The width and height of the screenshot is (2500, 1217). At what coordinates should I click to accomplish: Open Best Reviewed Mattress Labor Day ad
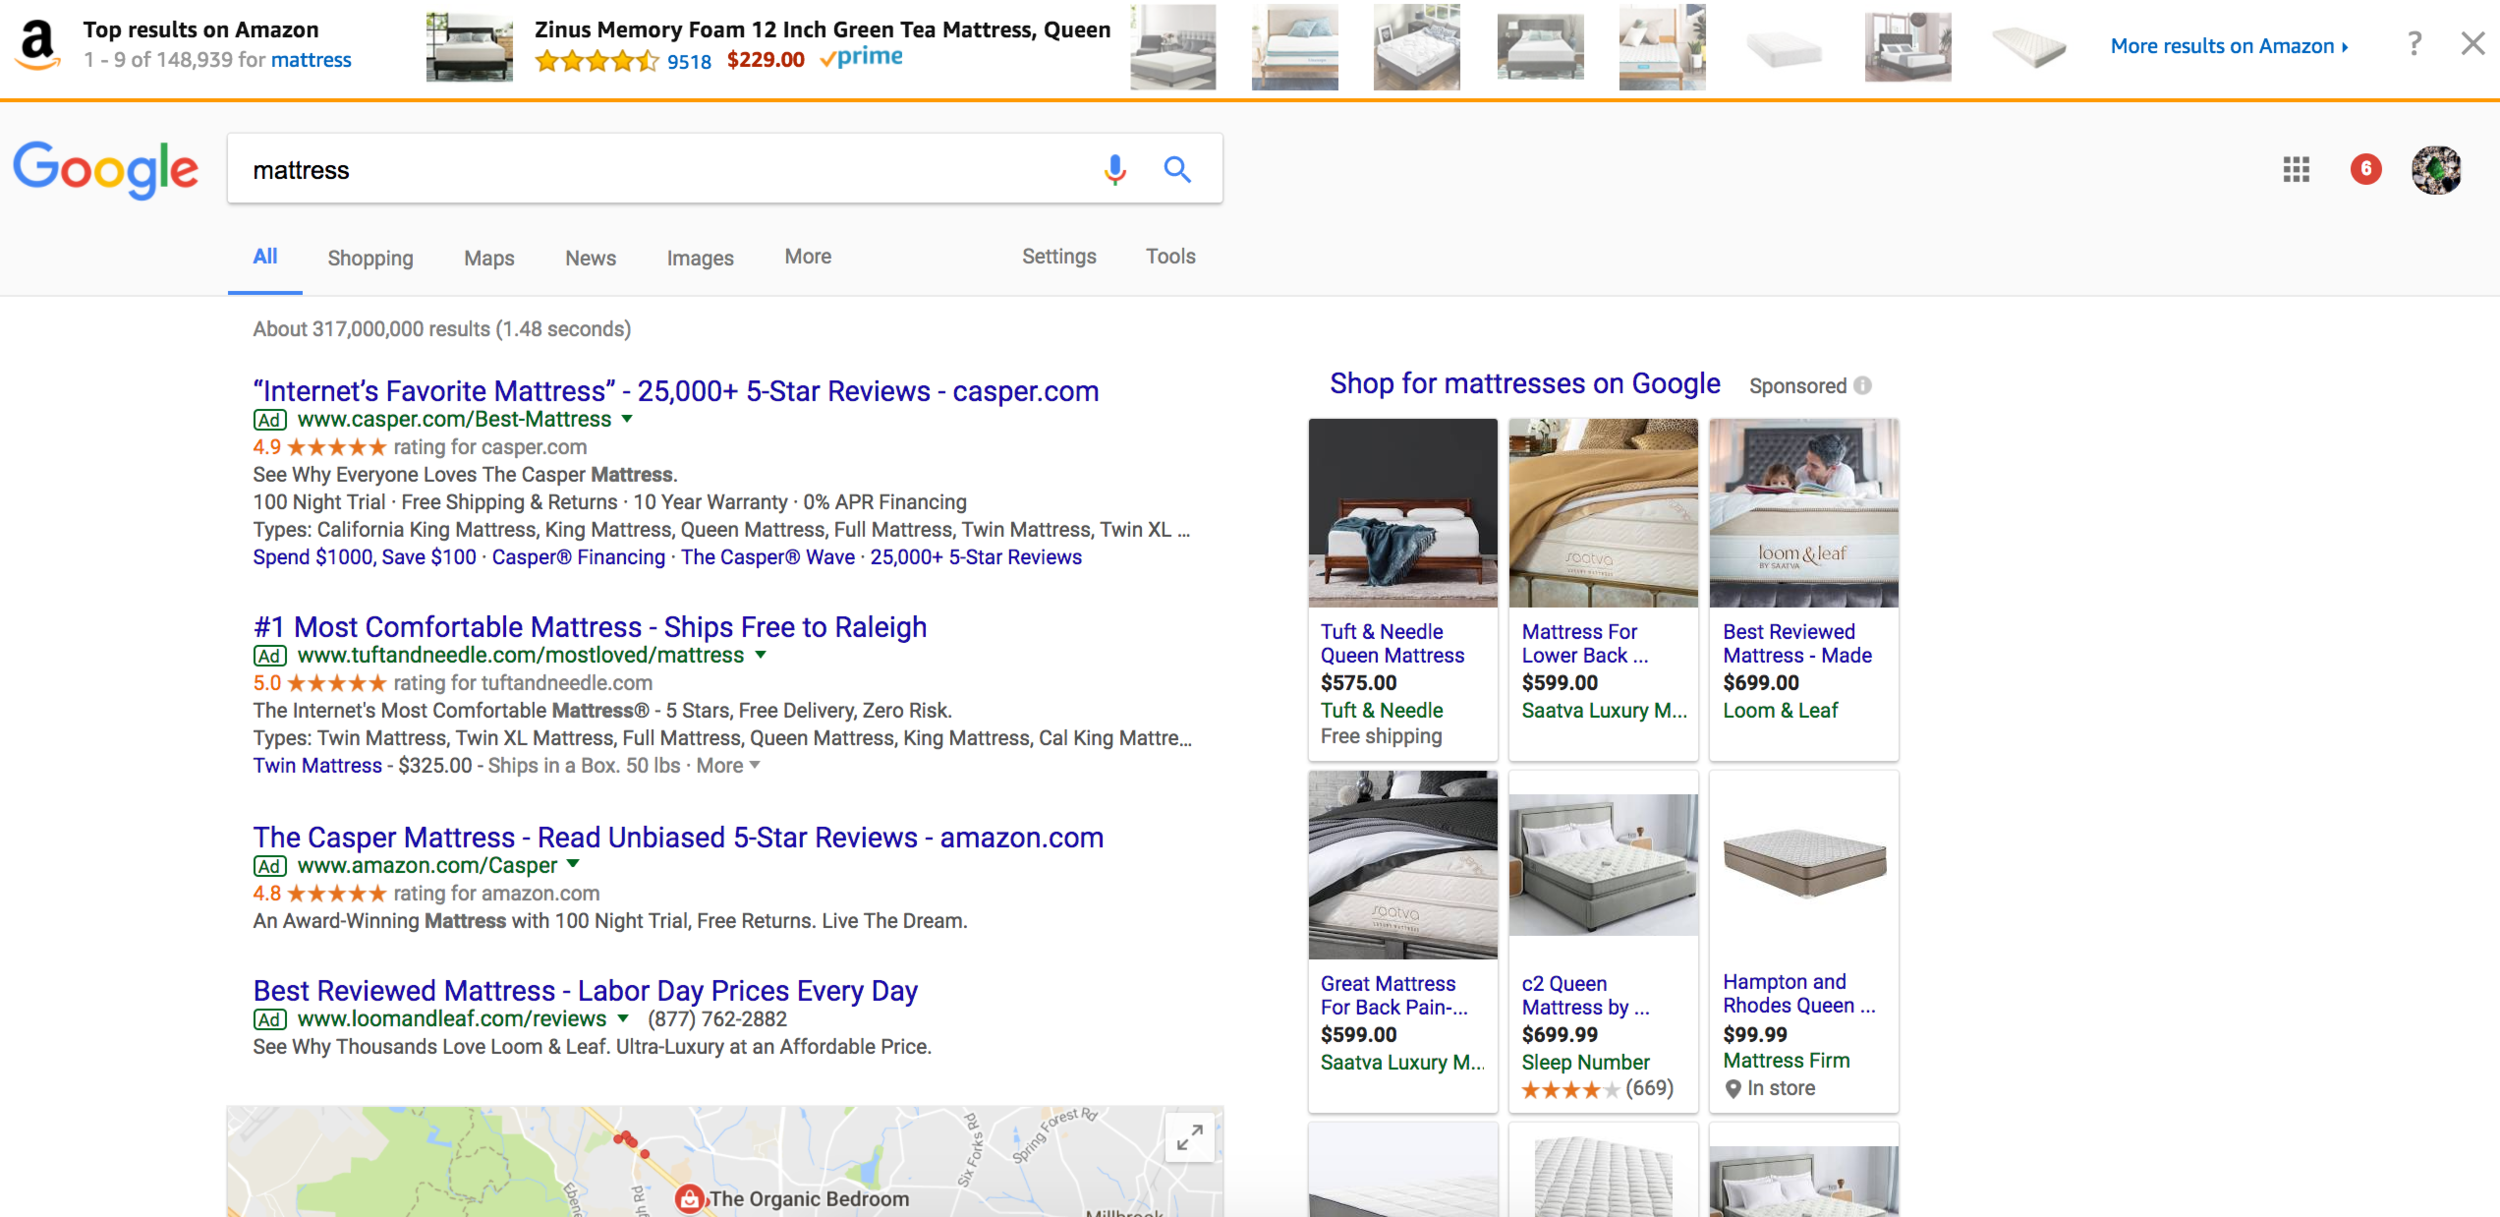click(585, 991)
